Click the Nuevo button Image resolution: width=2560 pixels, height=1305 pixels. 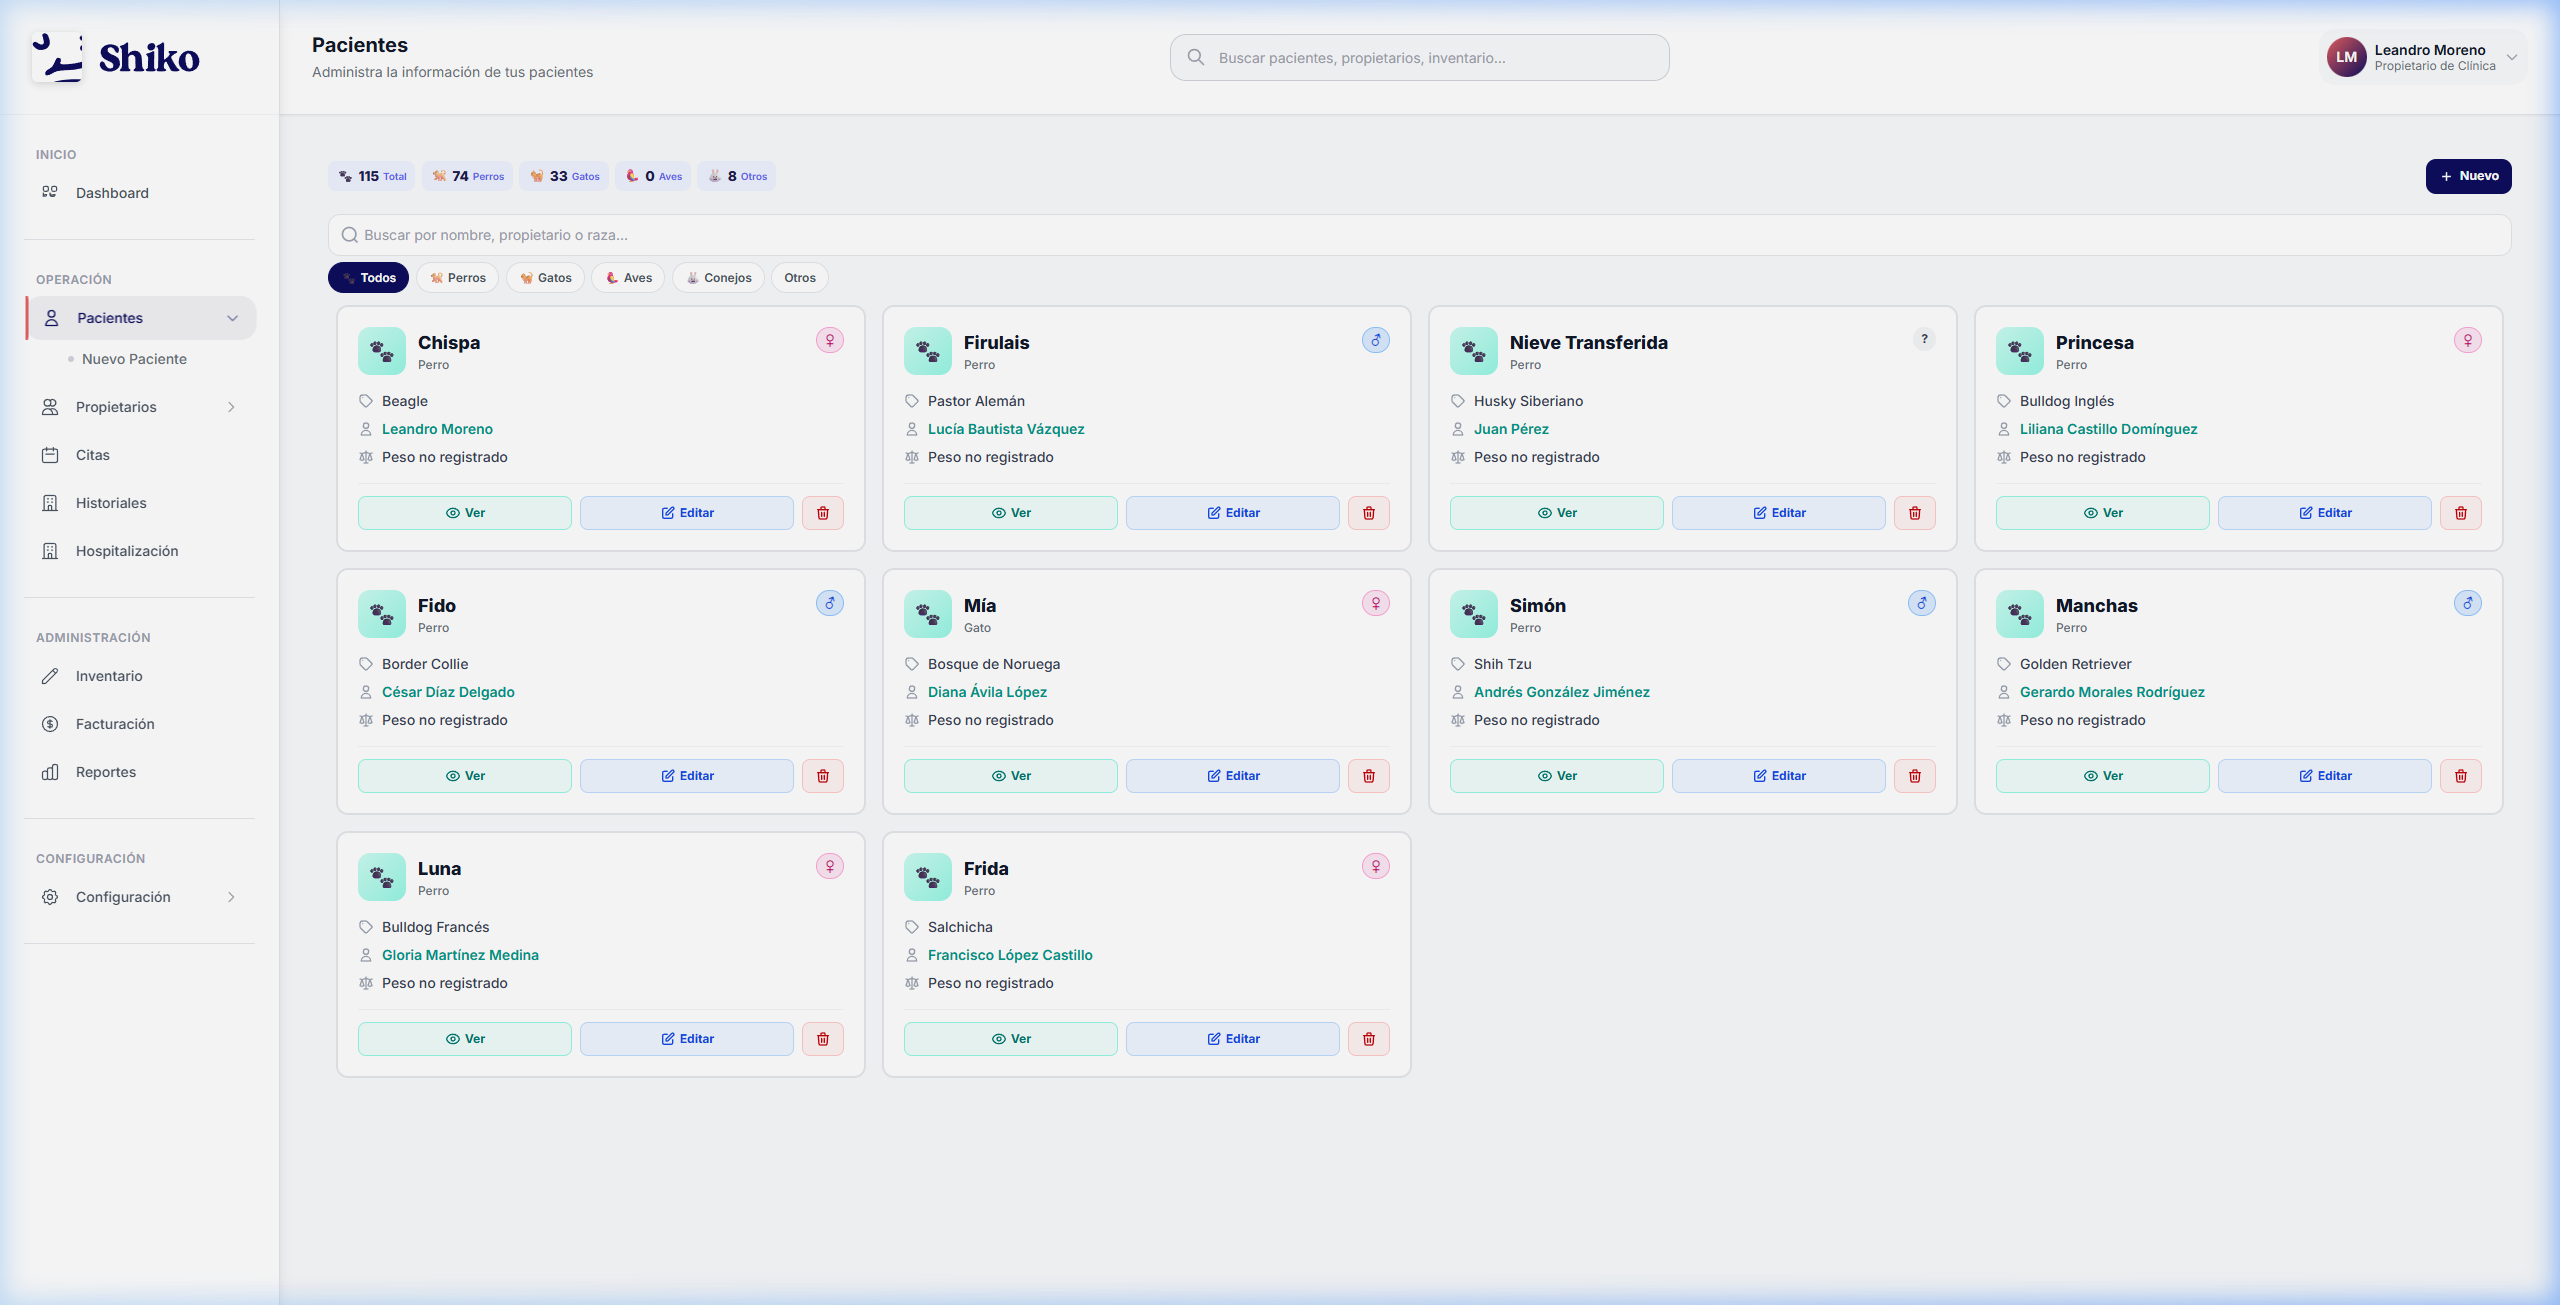2467,176
